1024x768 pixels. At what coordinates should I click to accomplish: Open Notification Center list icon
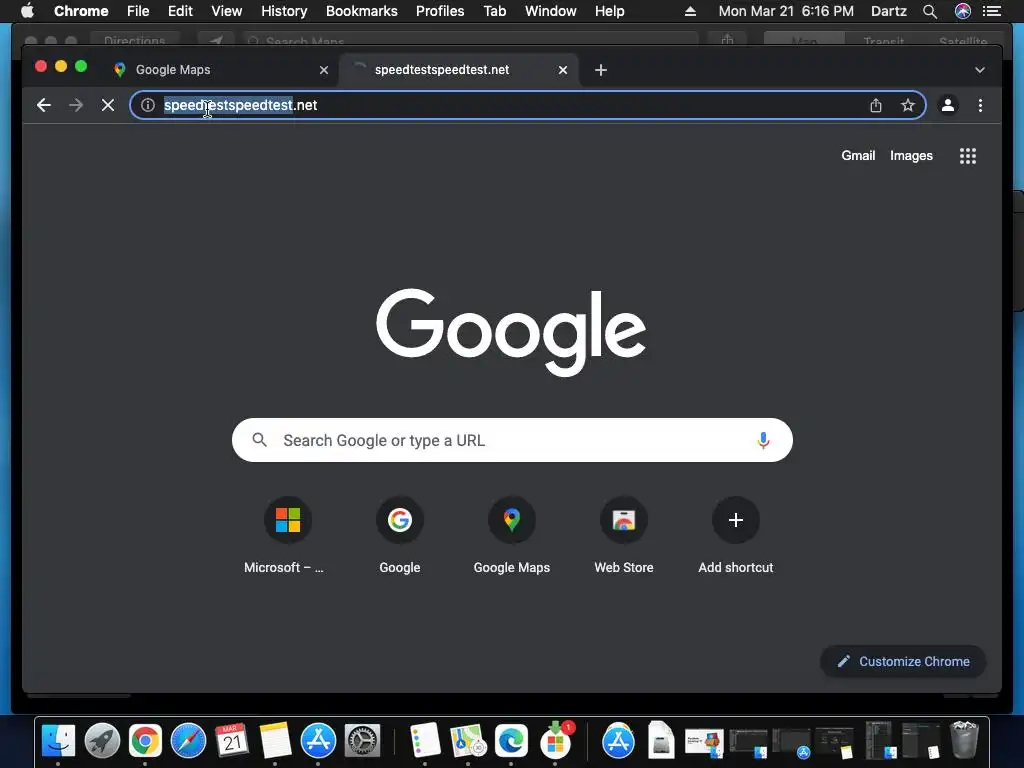pyautogui.click(x=991, y=11)
